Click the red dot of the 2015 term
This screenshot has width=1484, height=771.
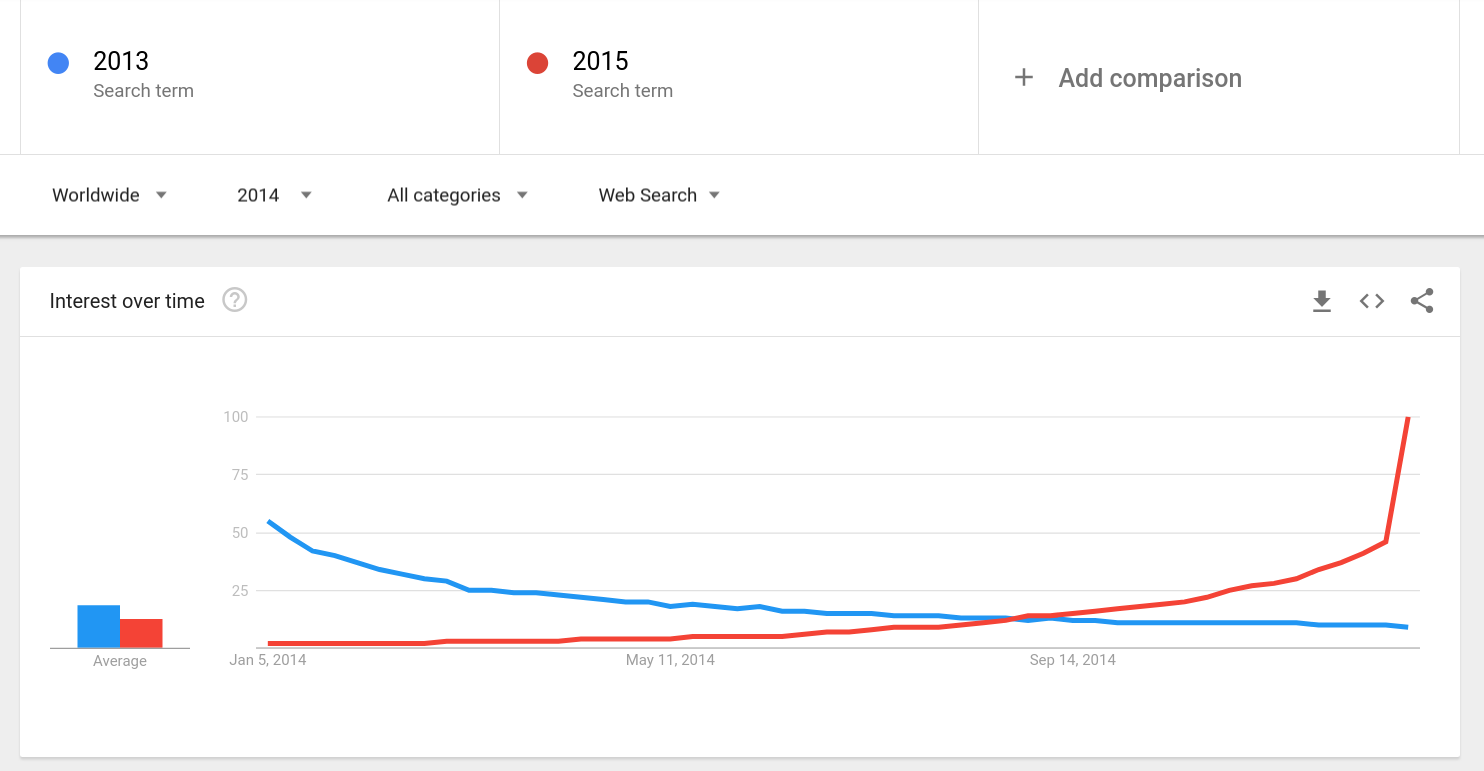tap(537, 63)
